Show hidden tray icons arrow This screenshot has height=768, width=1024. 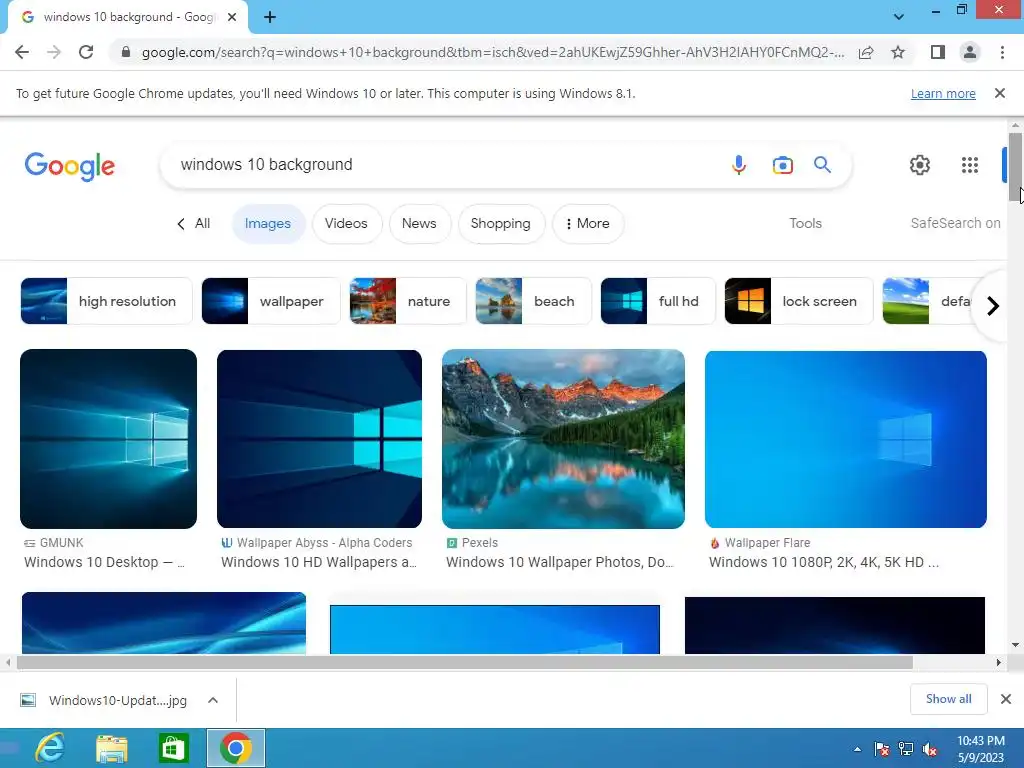click(x=857, y=749)
